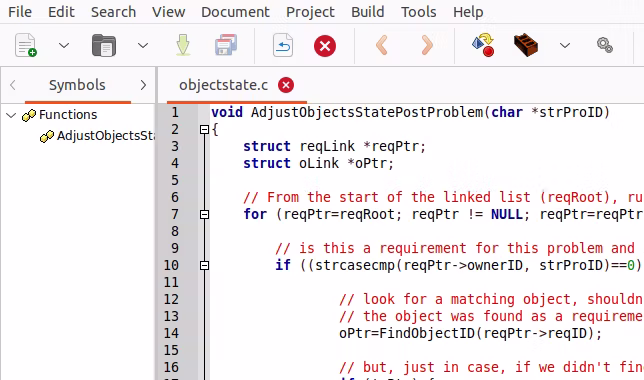
Task: Open an existing file toolbar icon
Action: click(x=104, y=45)
